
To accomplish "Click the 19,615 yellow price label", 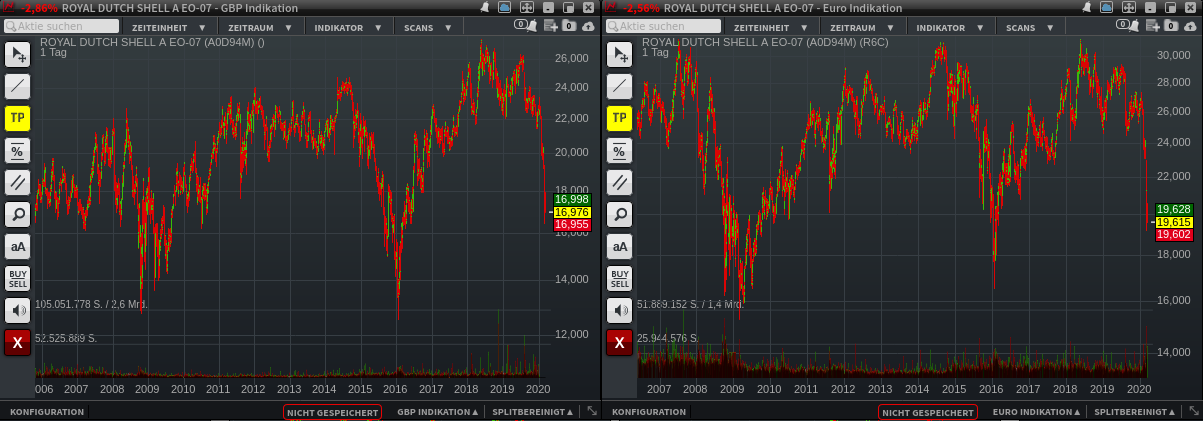I will pyautogui.click(x=1173, y=222).
